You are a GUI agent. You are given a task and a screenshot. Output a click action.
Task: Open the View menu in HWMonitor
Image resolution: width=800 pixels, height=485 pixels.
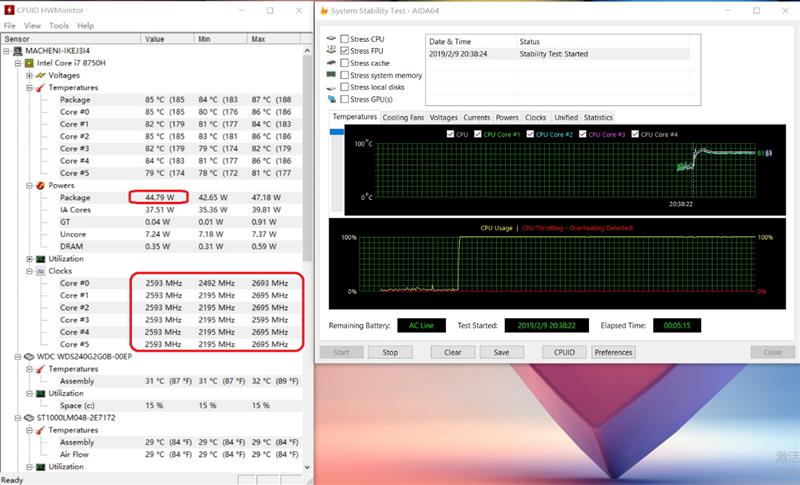pyautogui.click(x=32, y=25)
